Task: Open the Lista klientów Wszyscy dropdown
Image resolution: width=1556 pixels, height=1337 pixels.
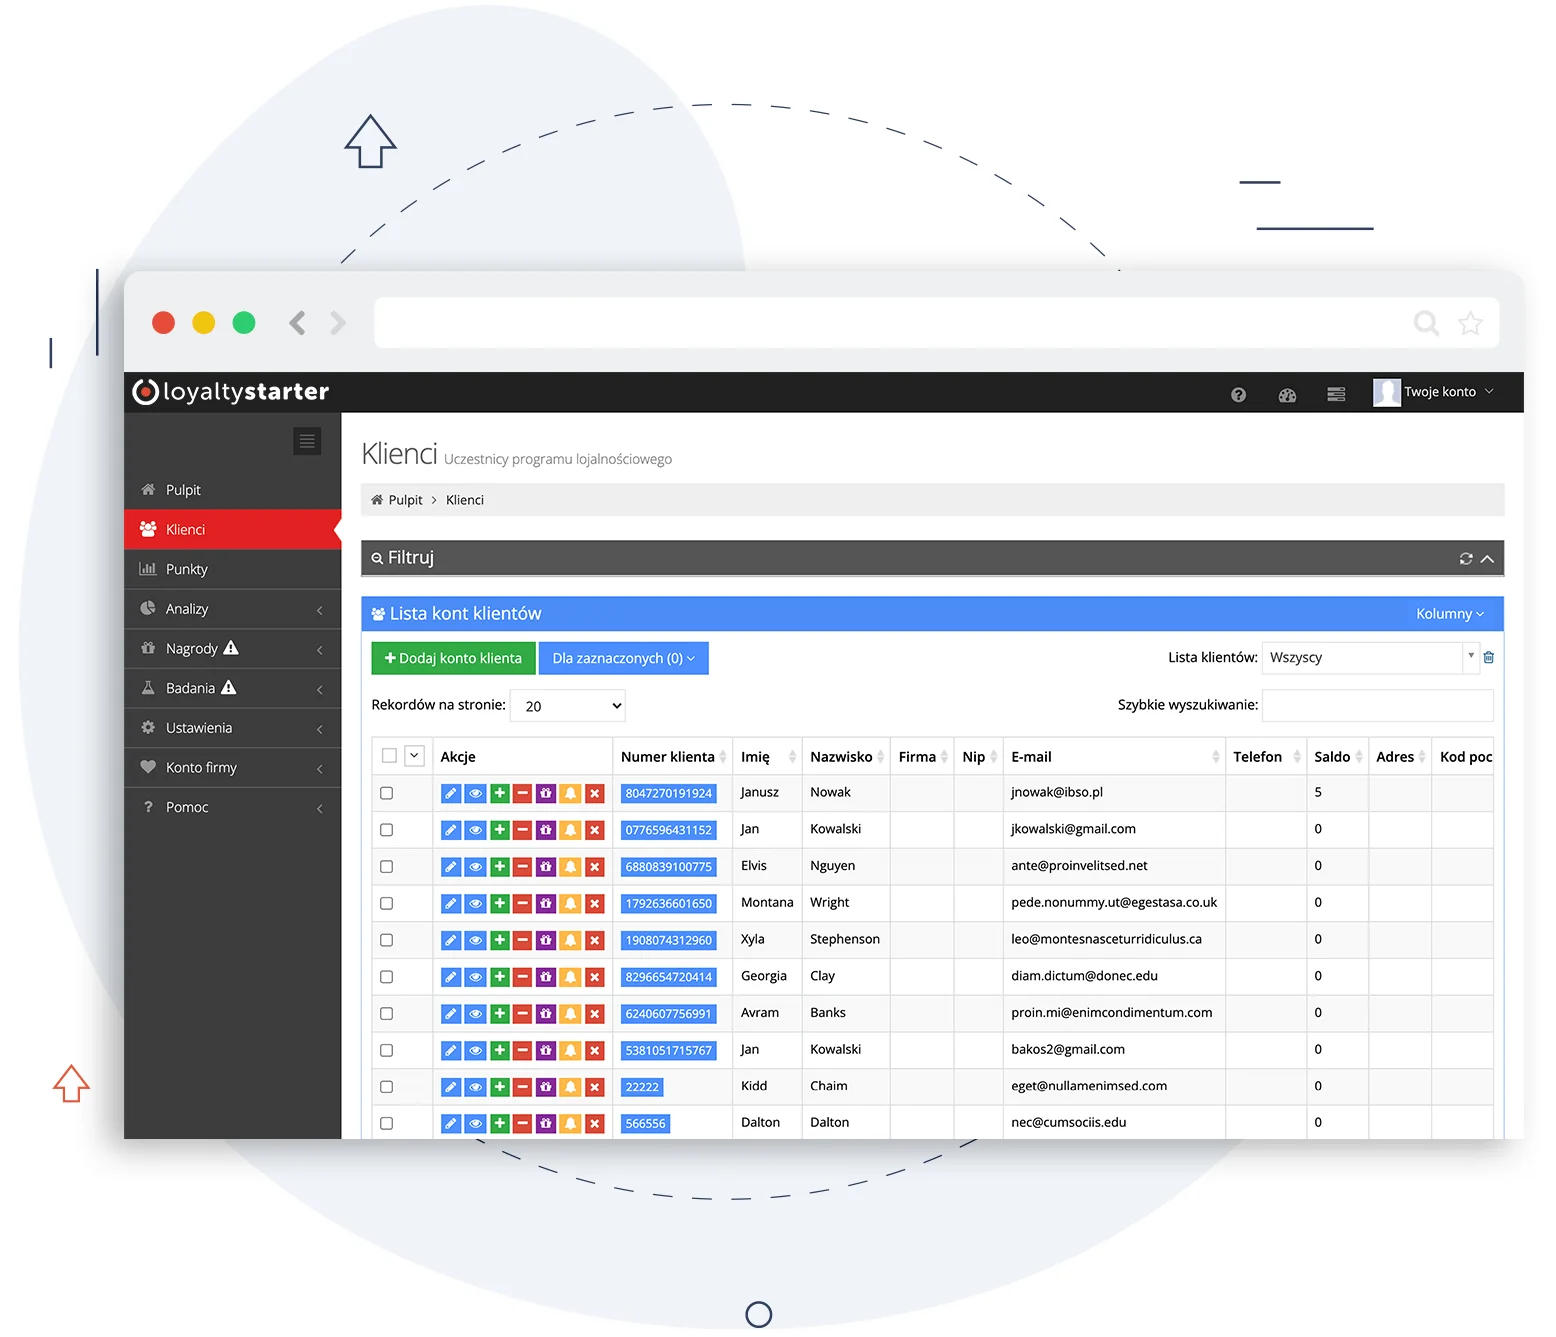Action: point(1369,657)
